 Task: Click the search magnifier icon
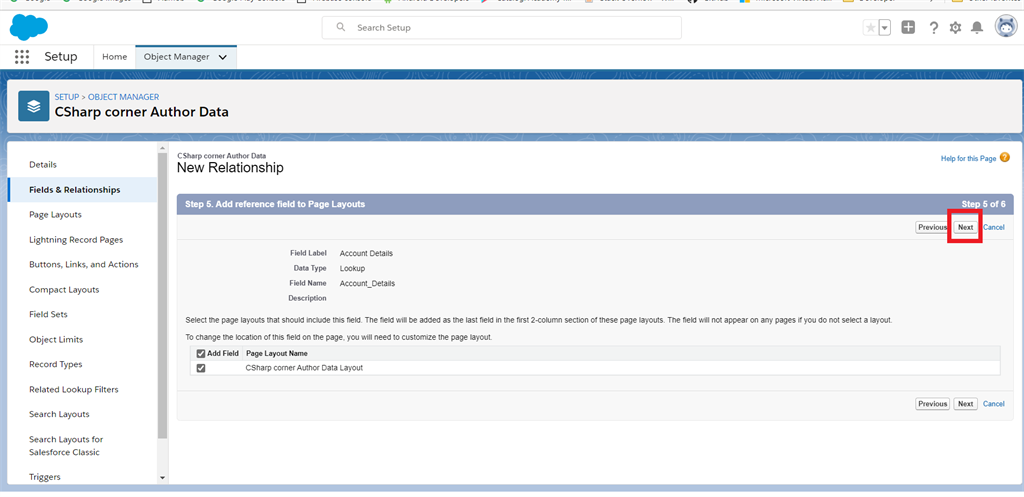tap(340, 28)
